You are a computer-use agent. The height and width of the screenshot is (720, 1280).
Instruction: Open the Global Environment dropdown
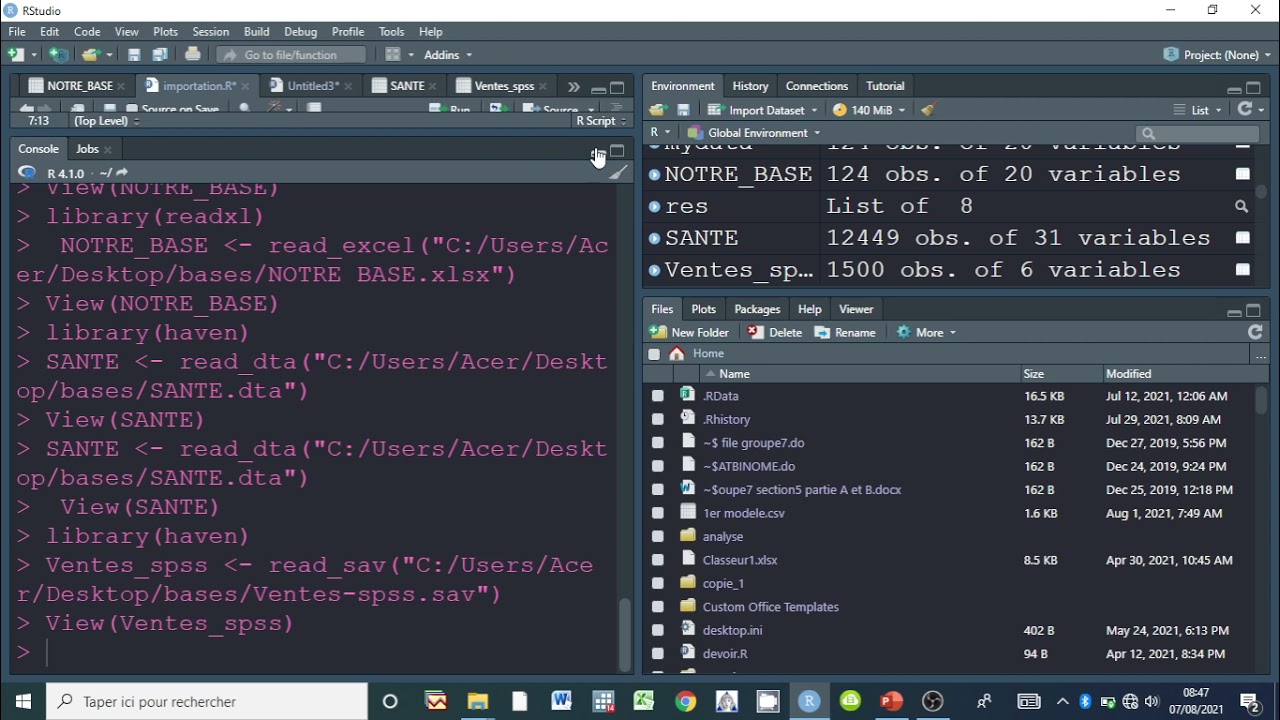pos(755,133)
